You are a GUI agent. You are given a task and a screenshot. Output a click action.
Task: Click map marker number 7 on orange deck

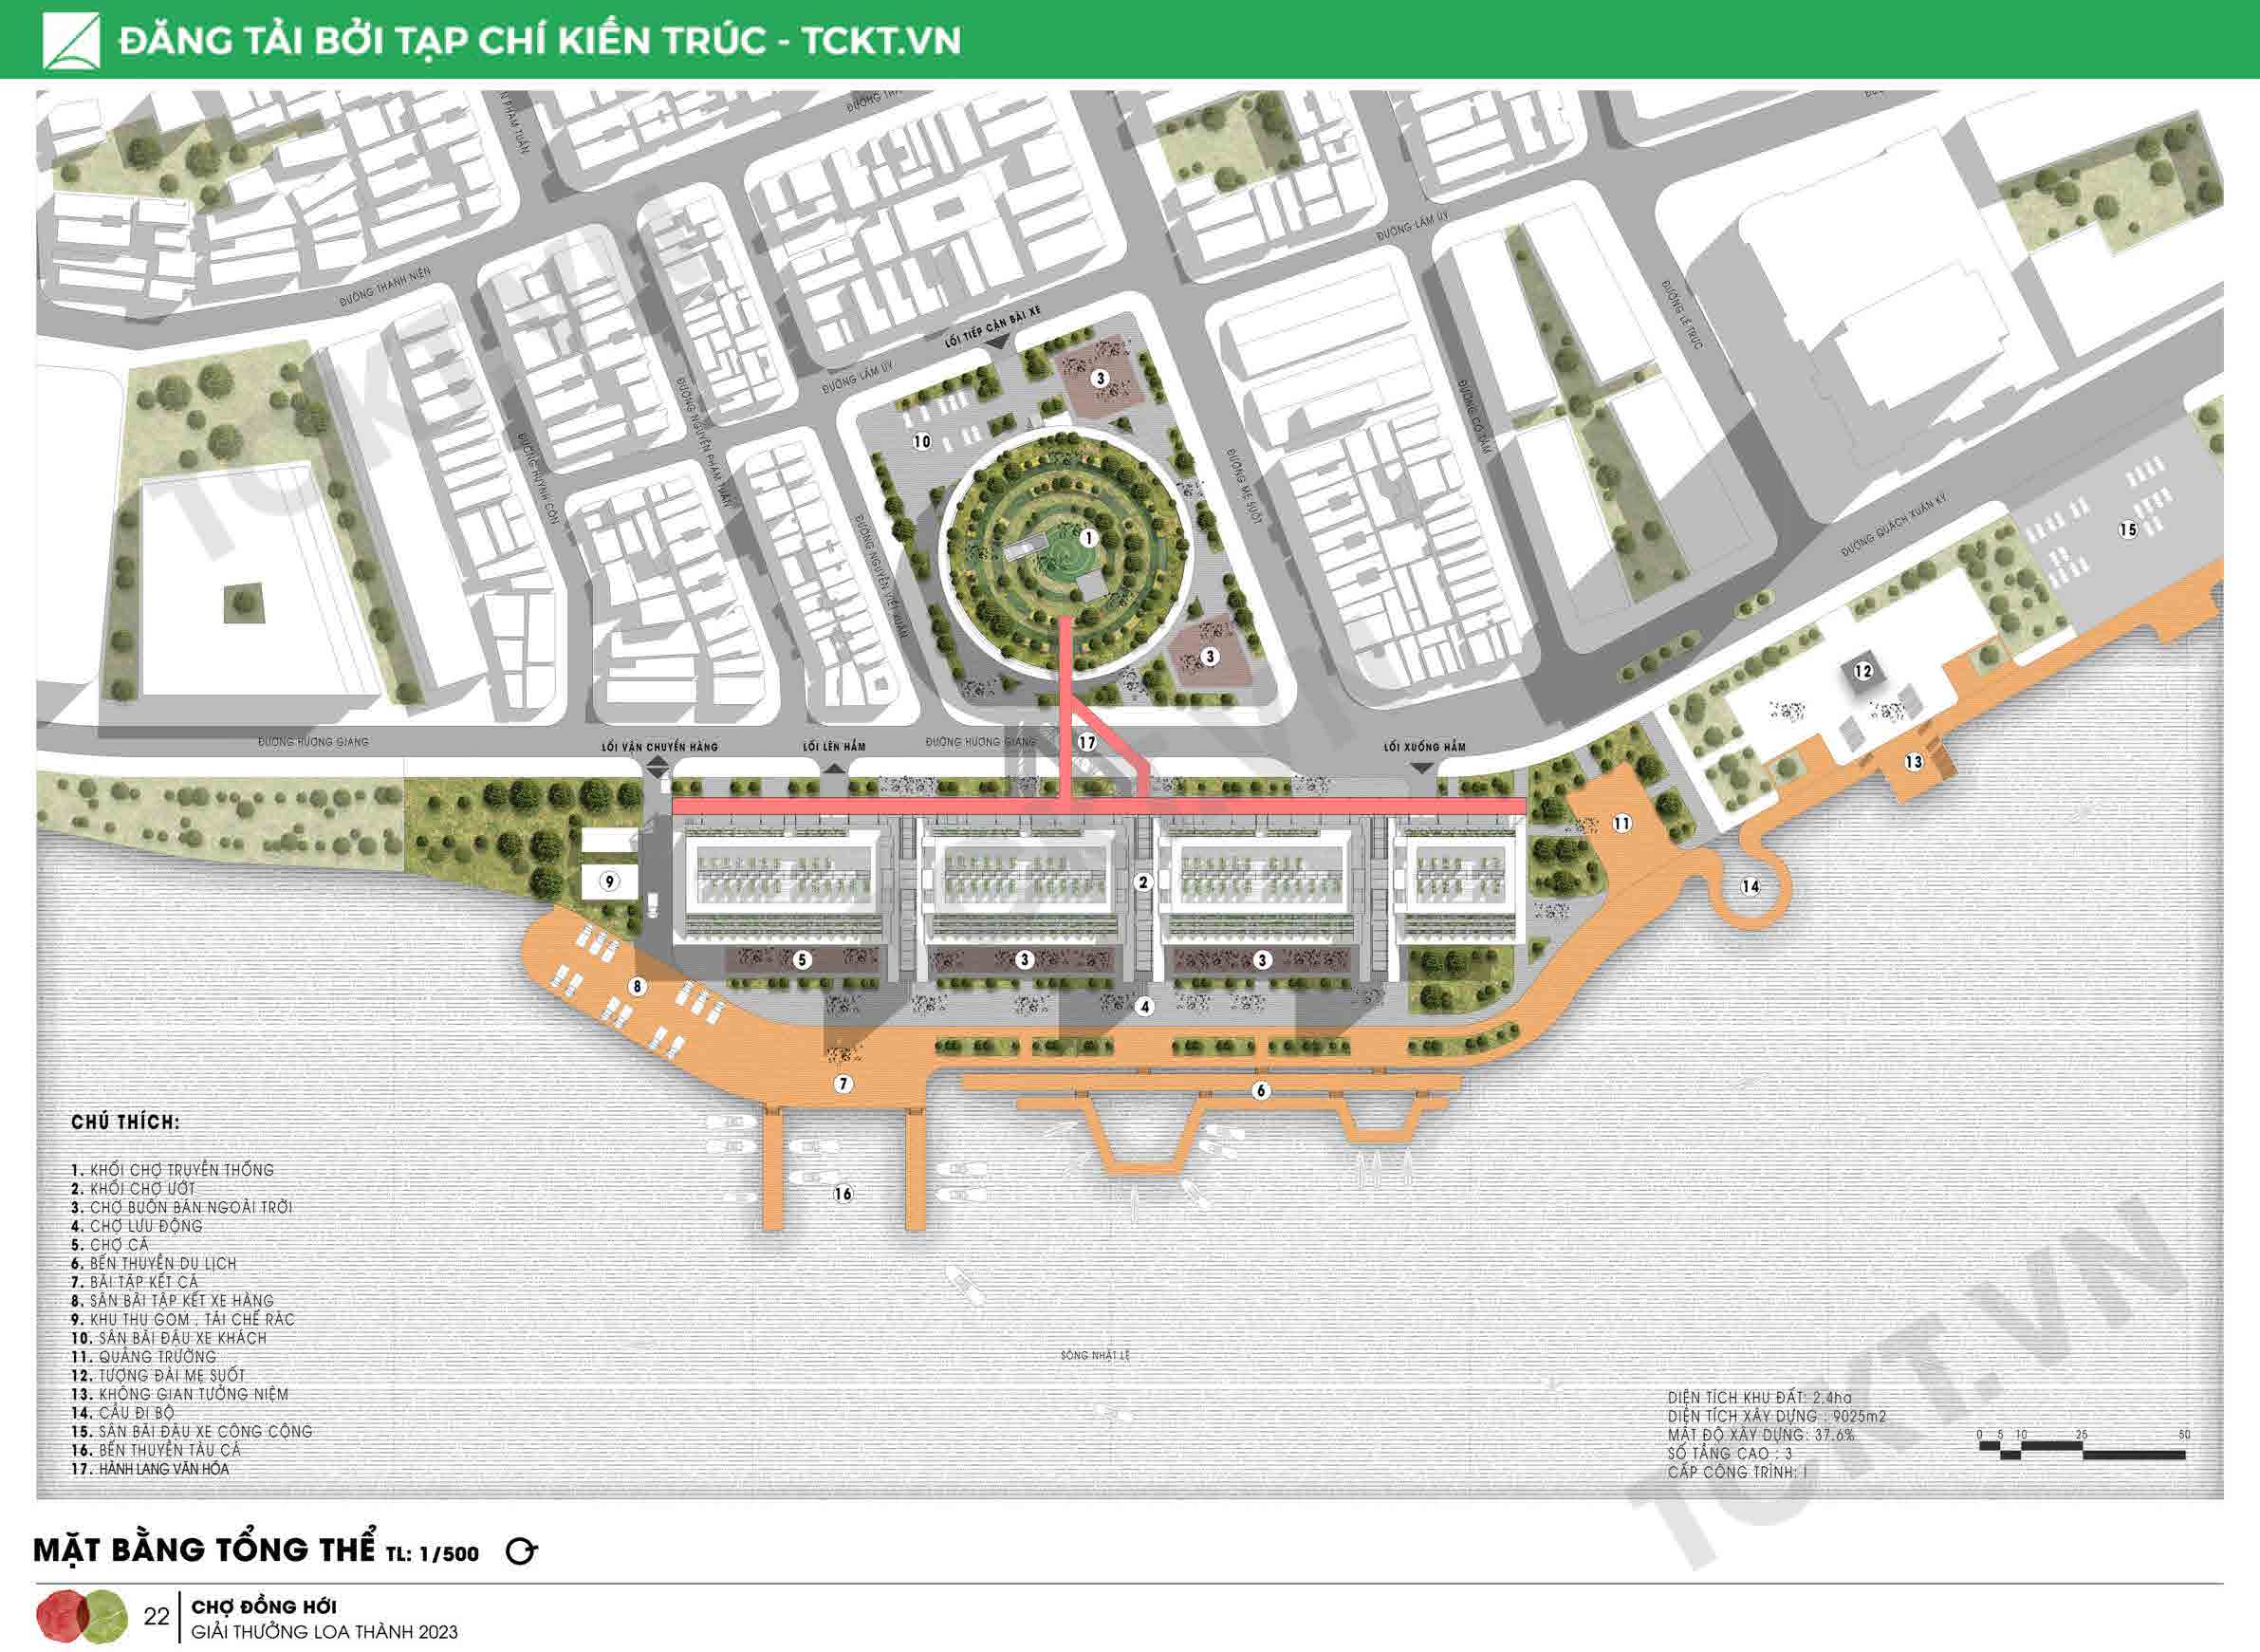point(843,1084)
